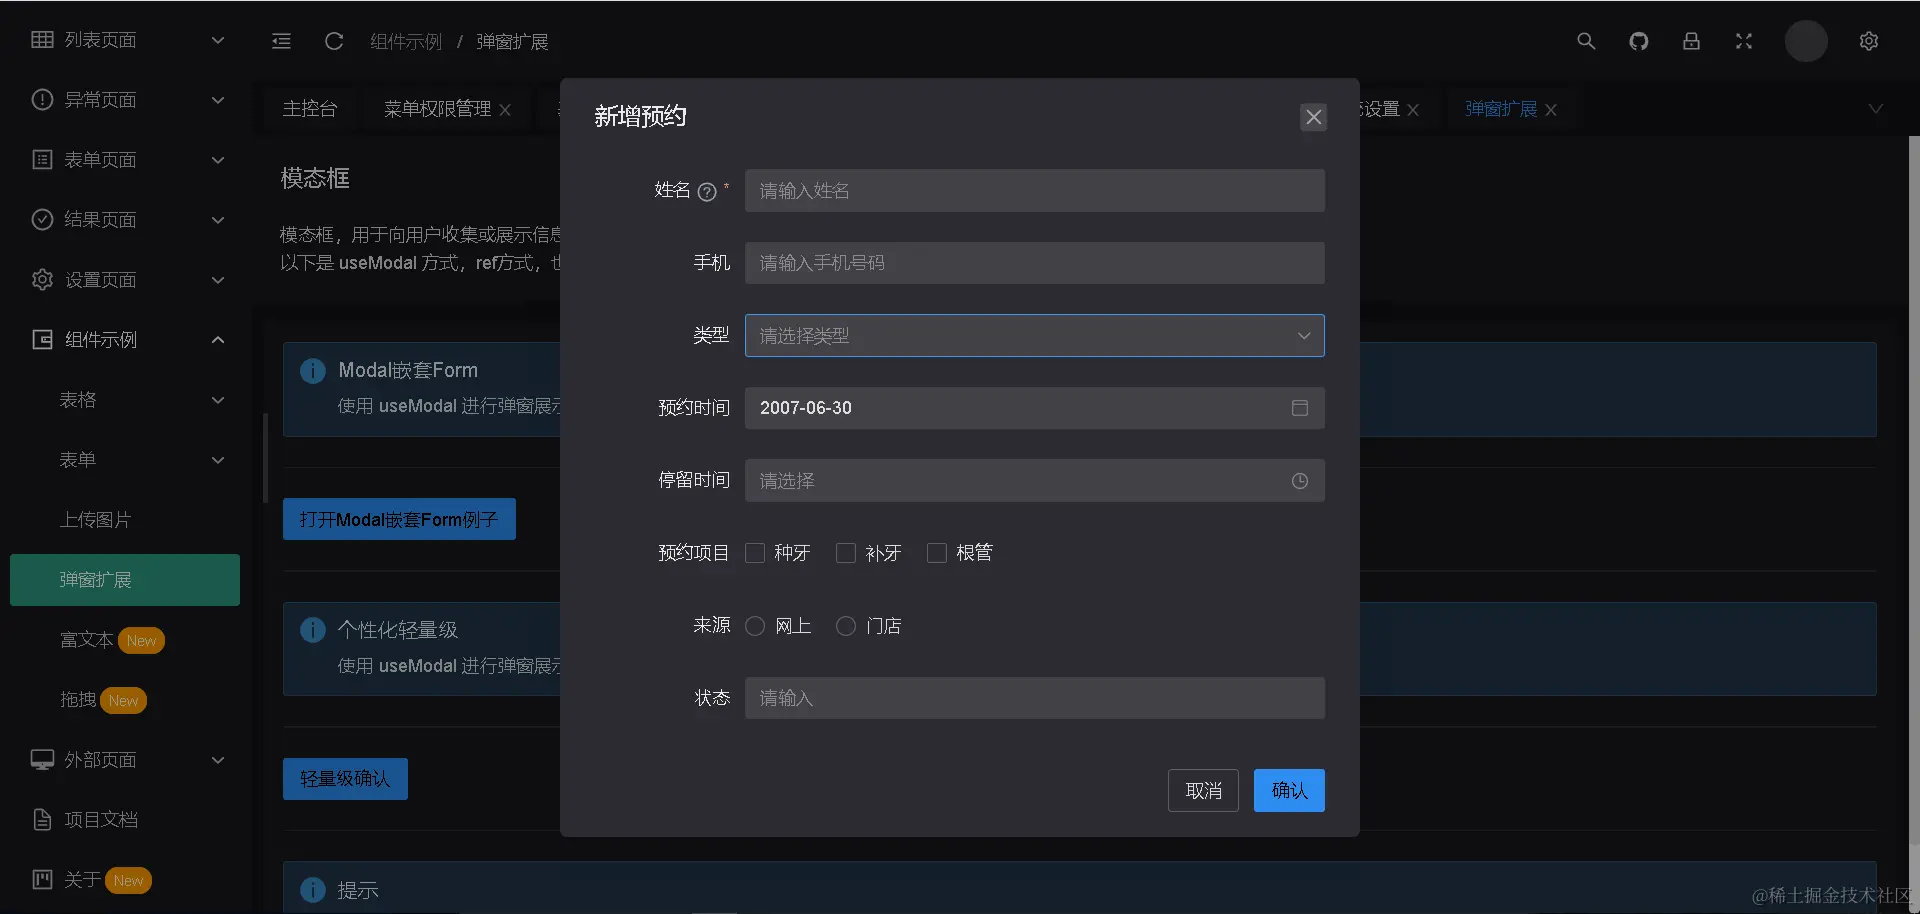Click 组件示例 breadcrumb link
The width and height of the screenshot is (1920, 914).
tap(406, 42)
